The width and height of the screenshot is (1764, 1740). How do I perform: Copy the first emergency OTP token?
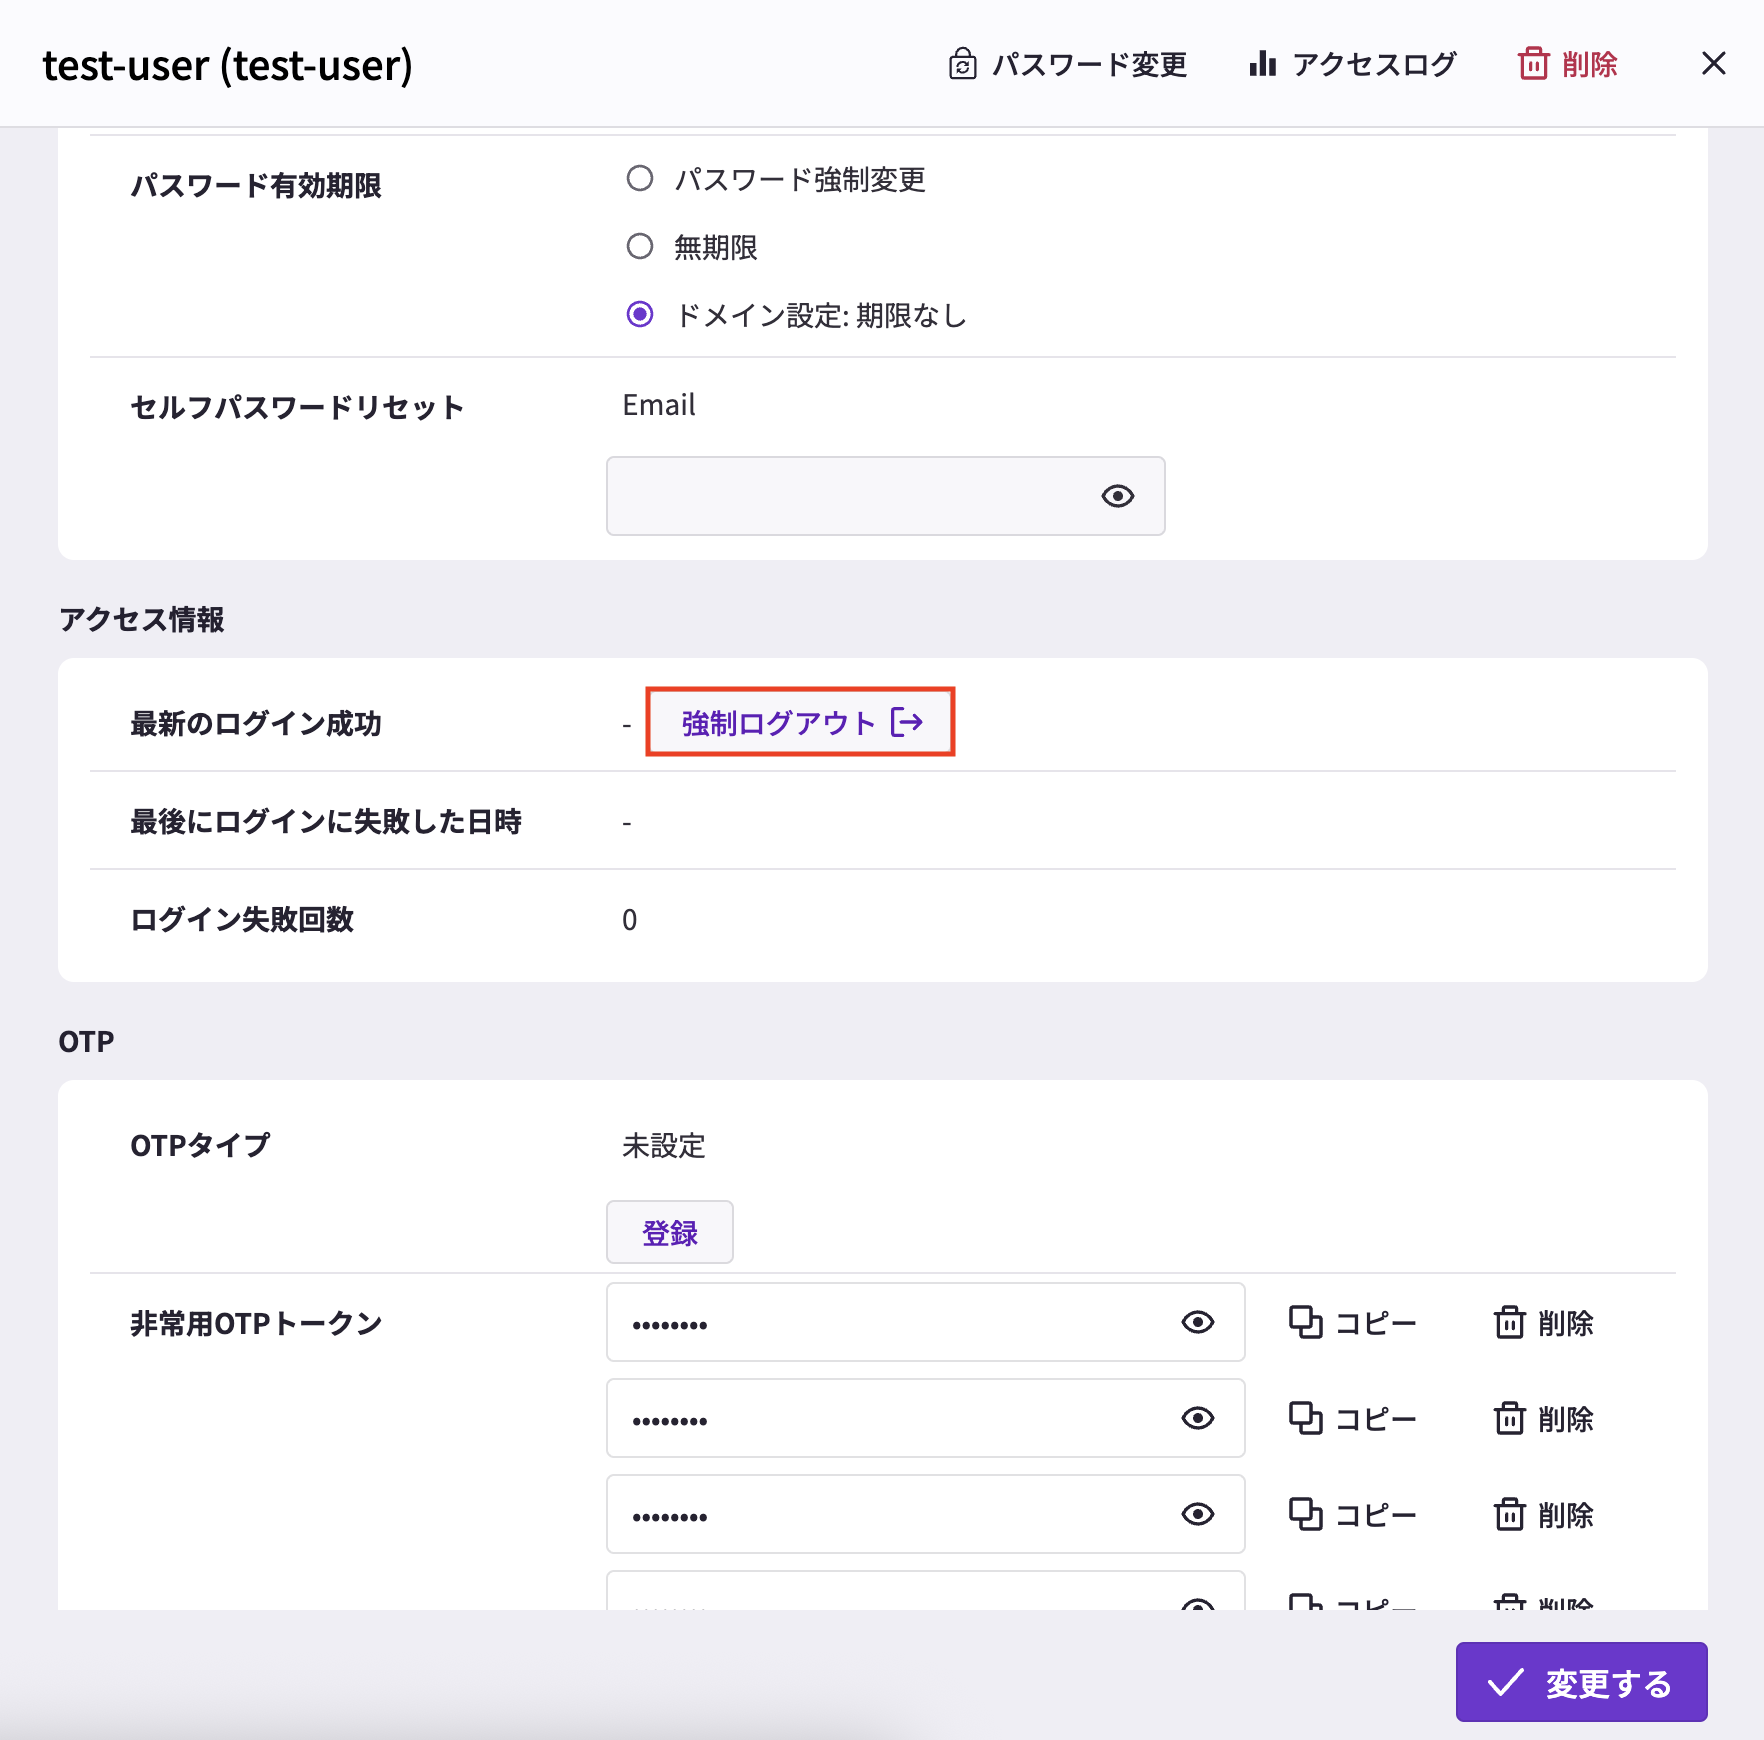pyautogui.click(x=1352, y=1323)
